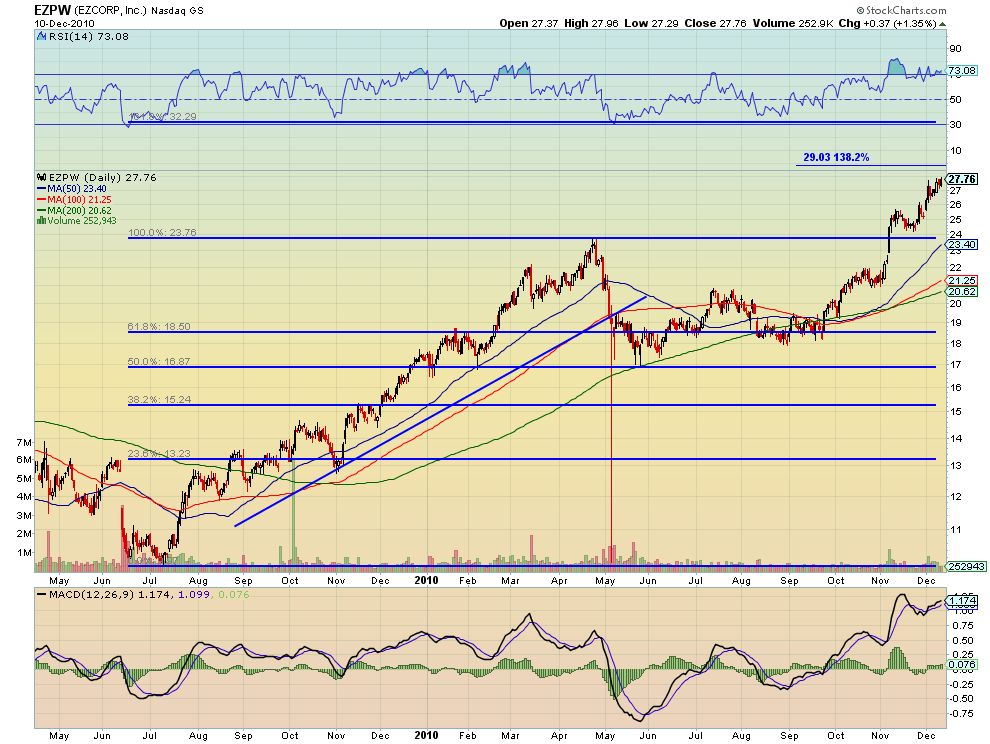Click the 38.2%: 15.24 Fibonacci label
The height and width of the screenshot is (744, 990).
coord(159,399)
